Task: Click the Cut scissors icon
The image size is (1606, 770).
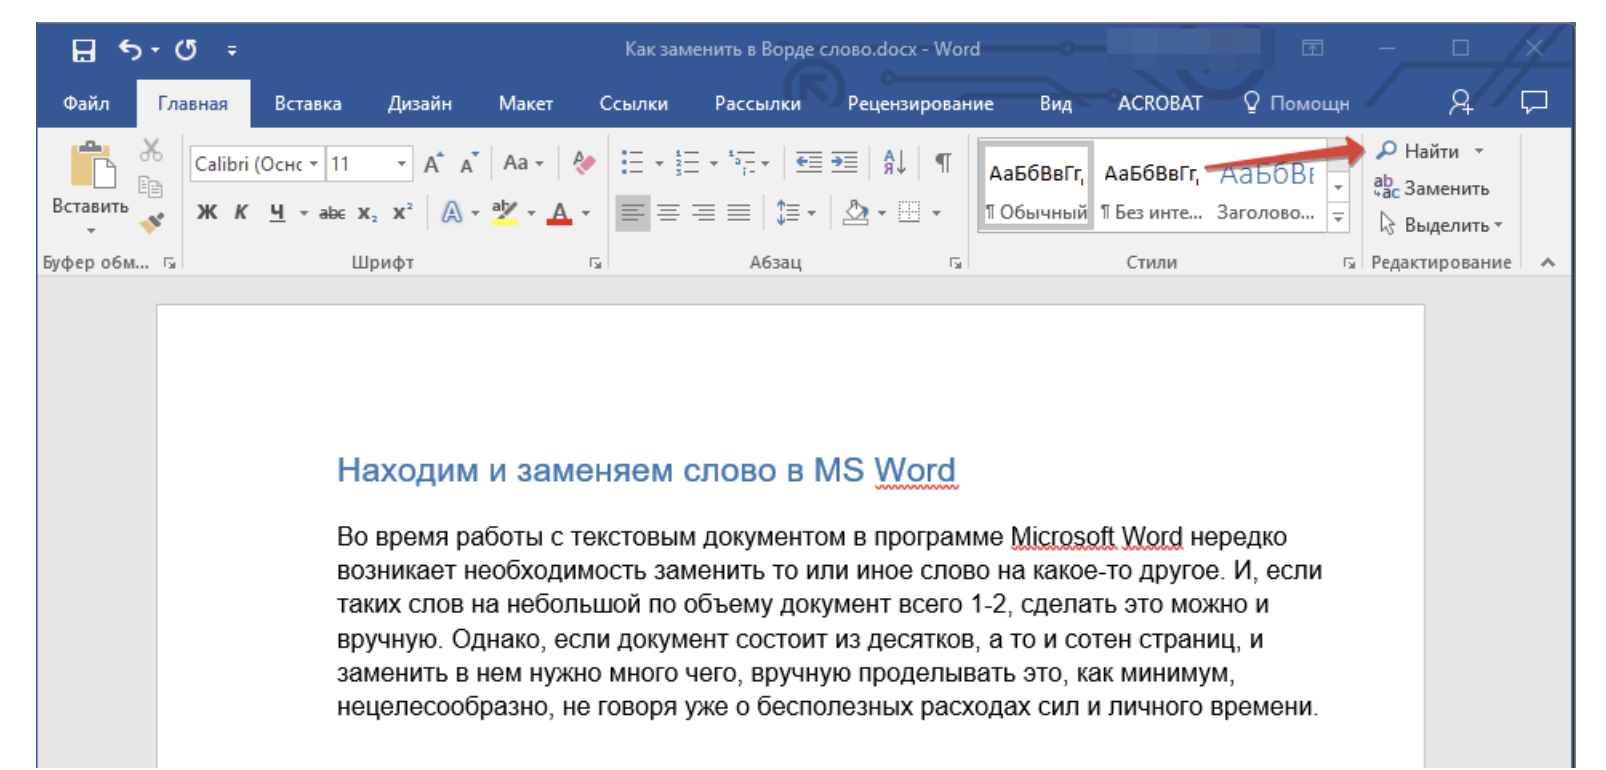Action: (151, 151)
